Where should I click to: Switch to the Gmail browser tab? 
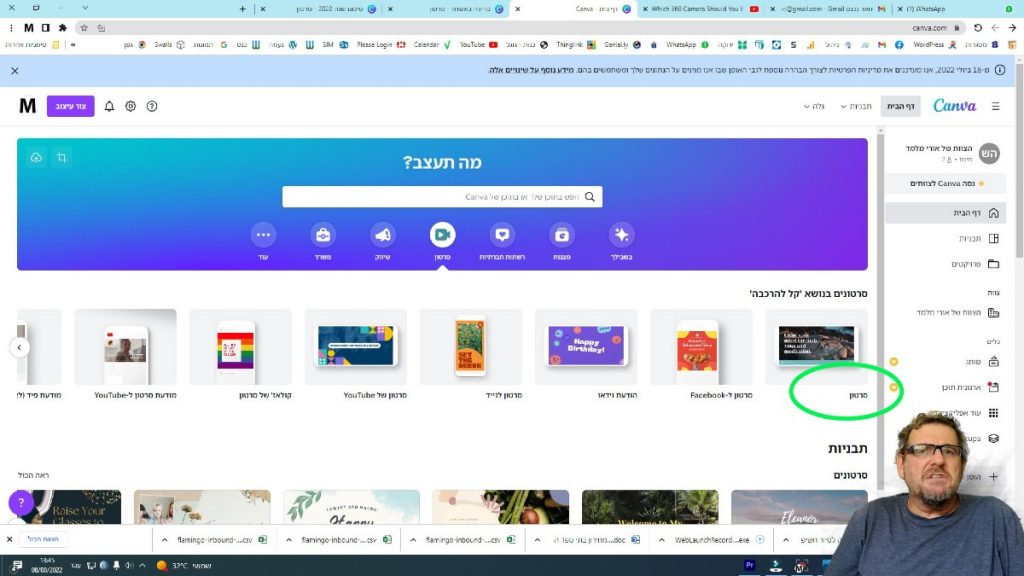click(829, 8)
